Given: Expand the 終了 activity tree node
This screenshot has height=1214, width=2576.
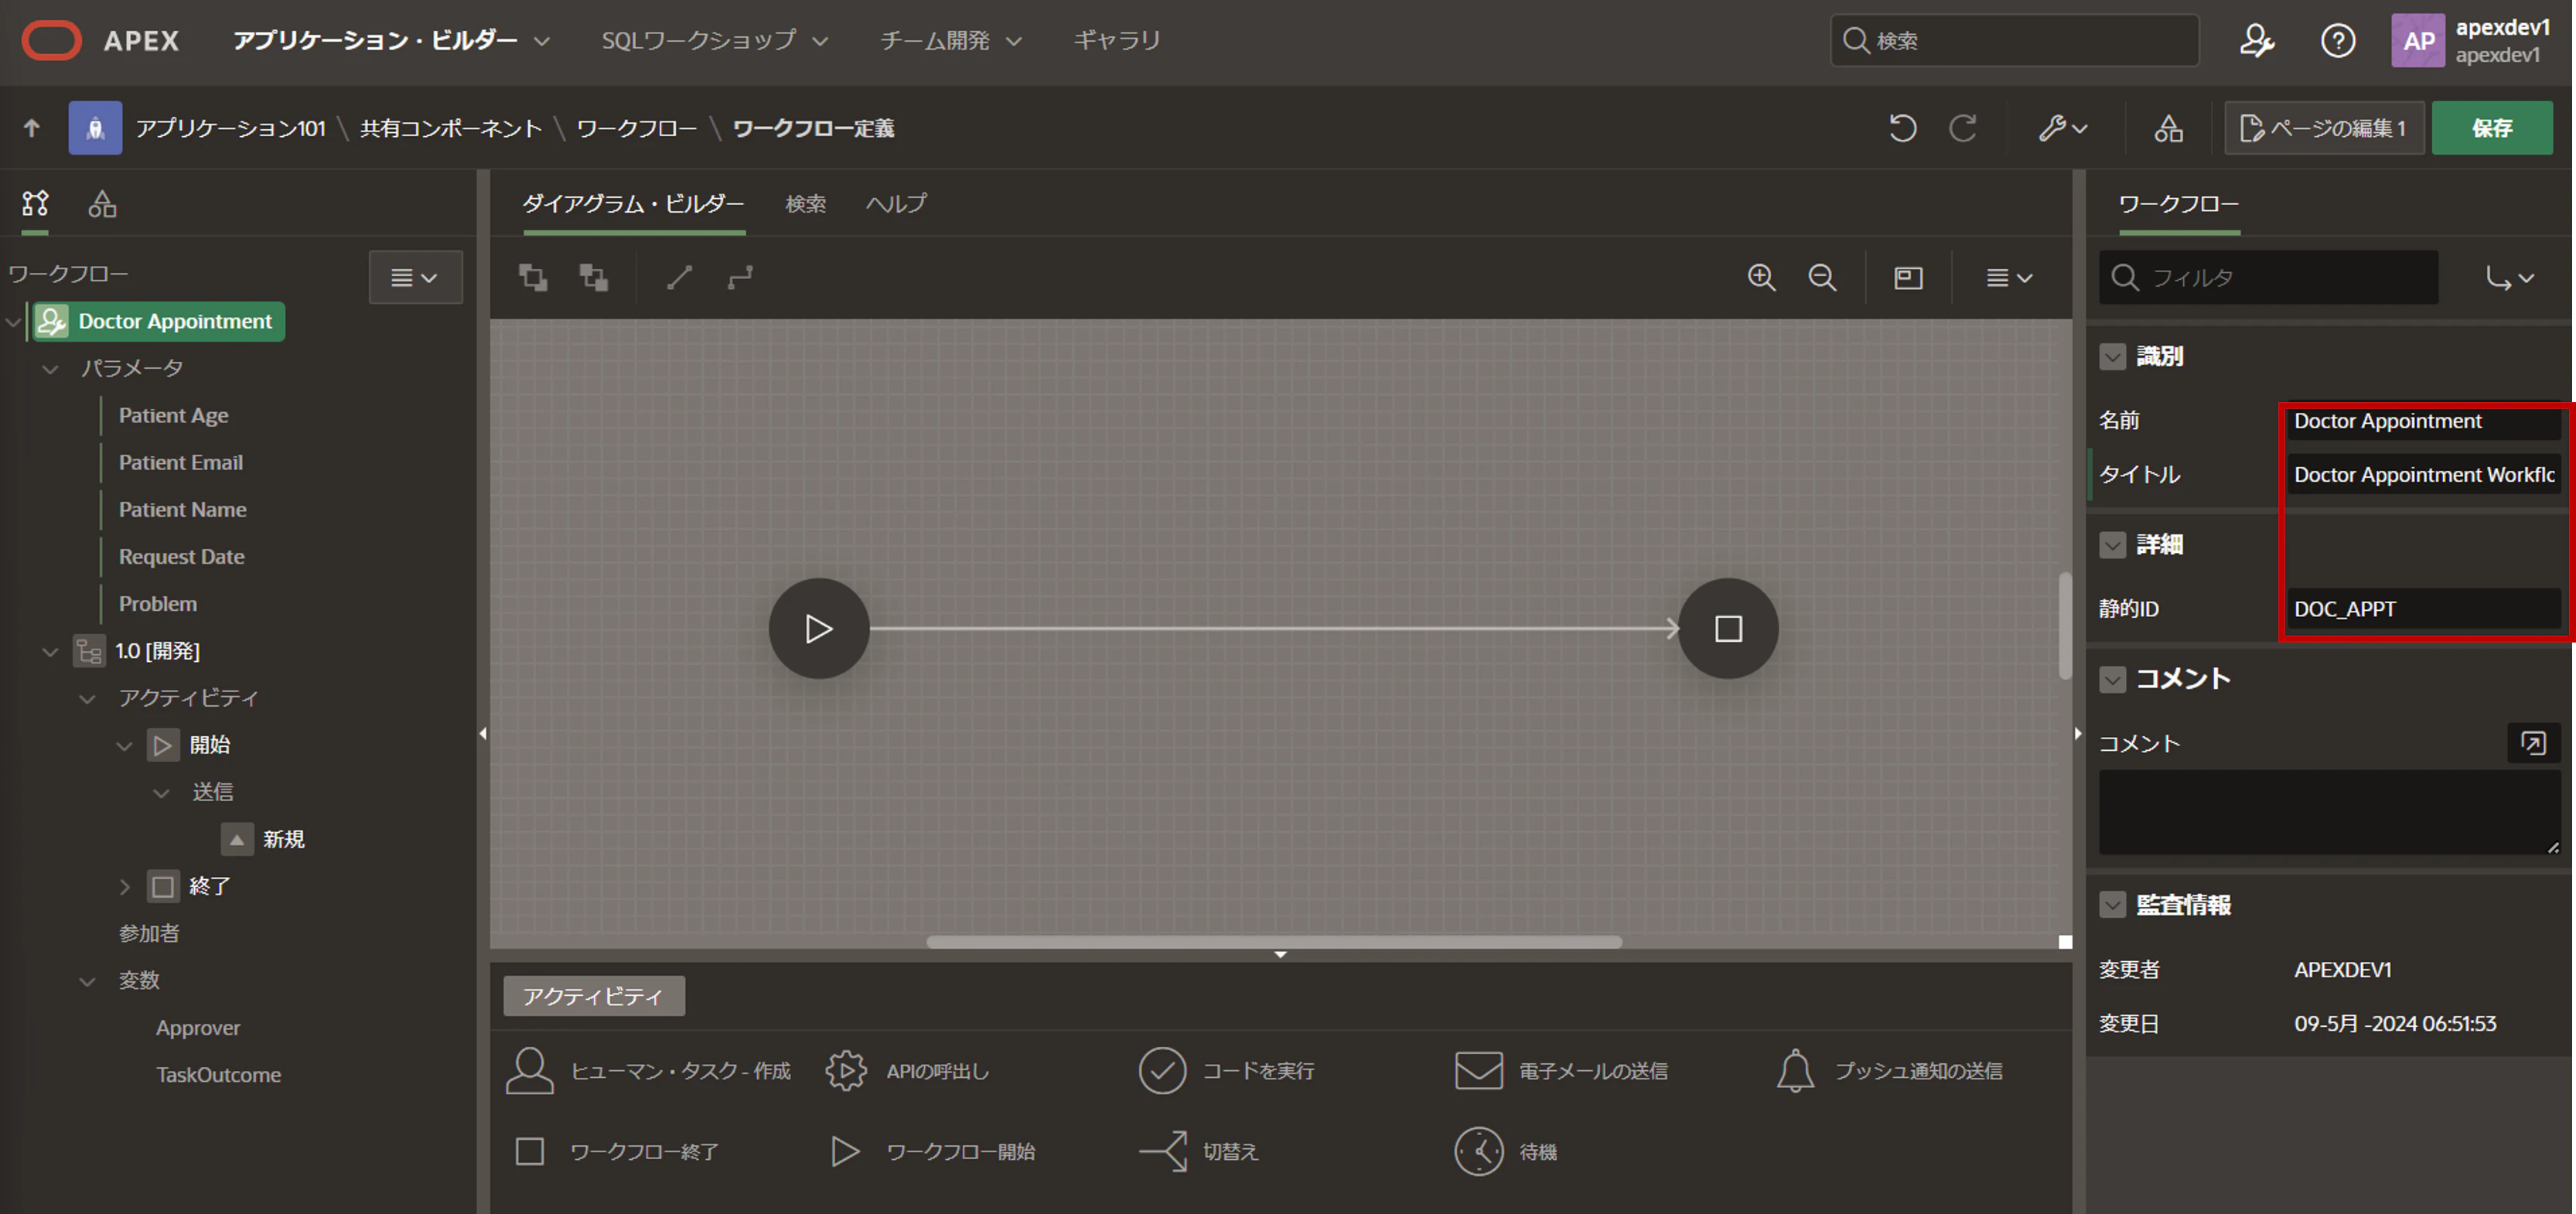Looking at the screenshot, I should [x=124, y=886].
